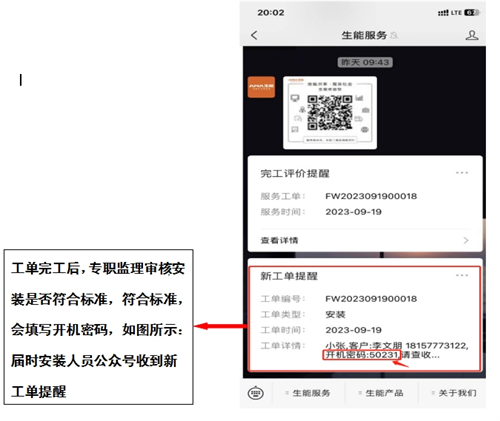Image resolution: width=500 pixels, height=421 pixels.
Task: Tap the 开机密码:50231 text
Action: [361, 355]
